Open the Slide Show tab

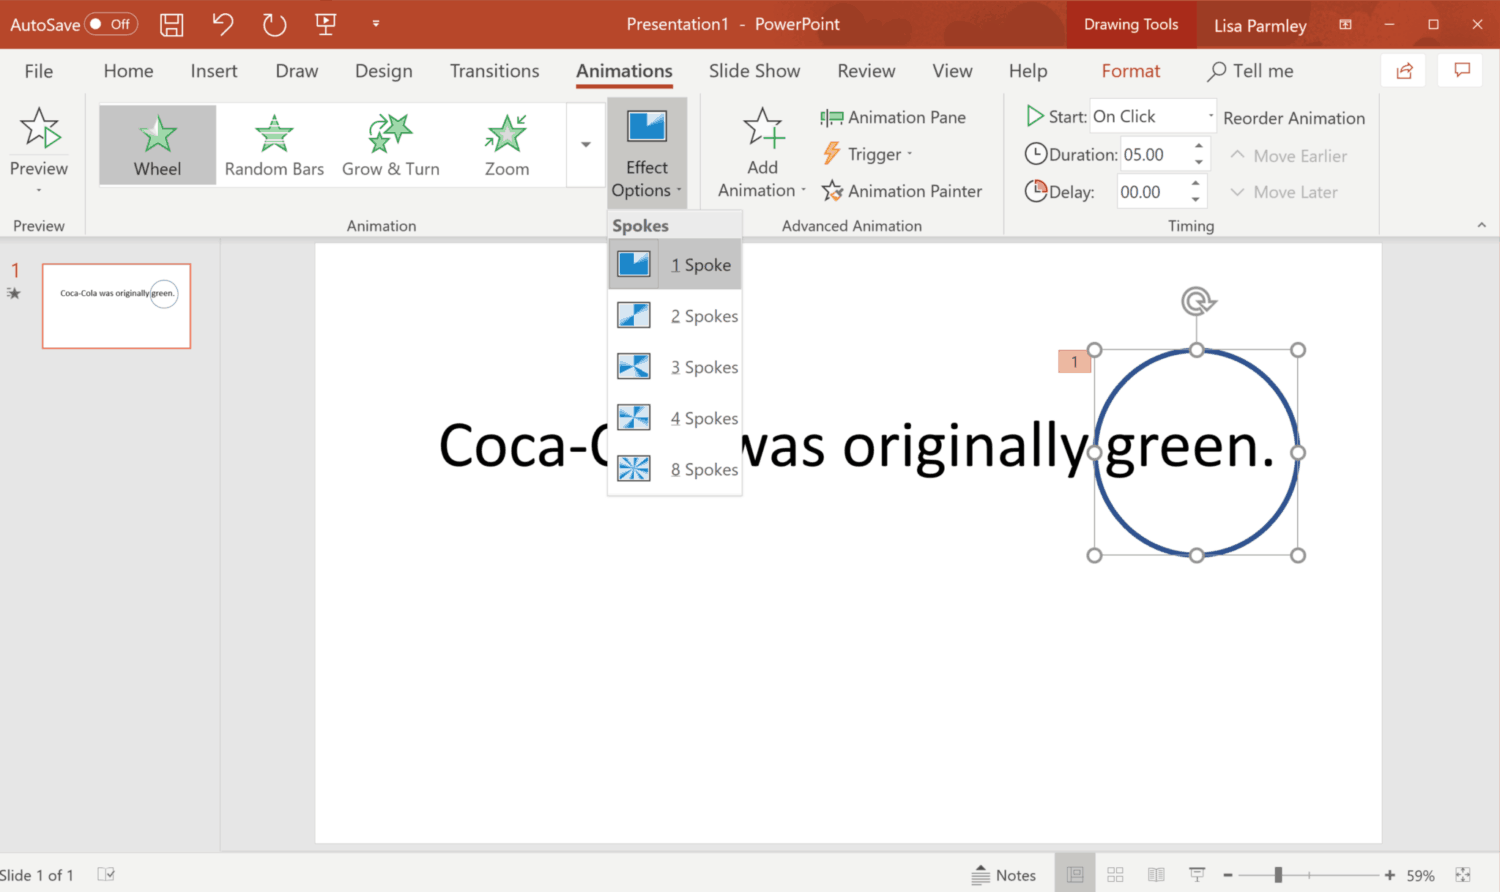coord(755,71)
